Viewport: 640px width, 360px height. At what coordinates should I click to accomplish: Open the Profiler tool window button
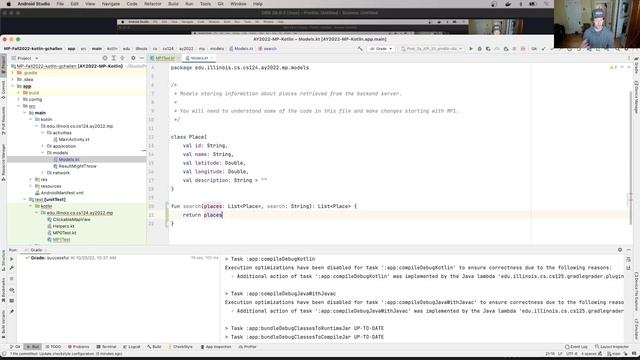[x=247, y=347]
